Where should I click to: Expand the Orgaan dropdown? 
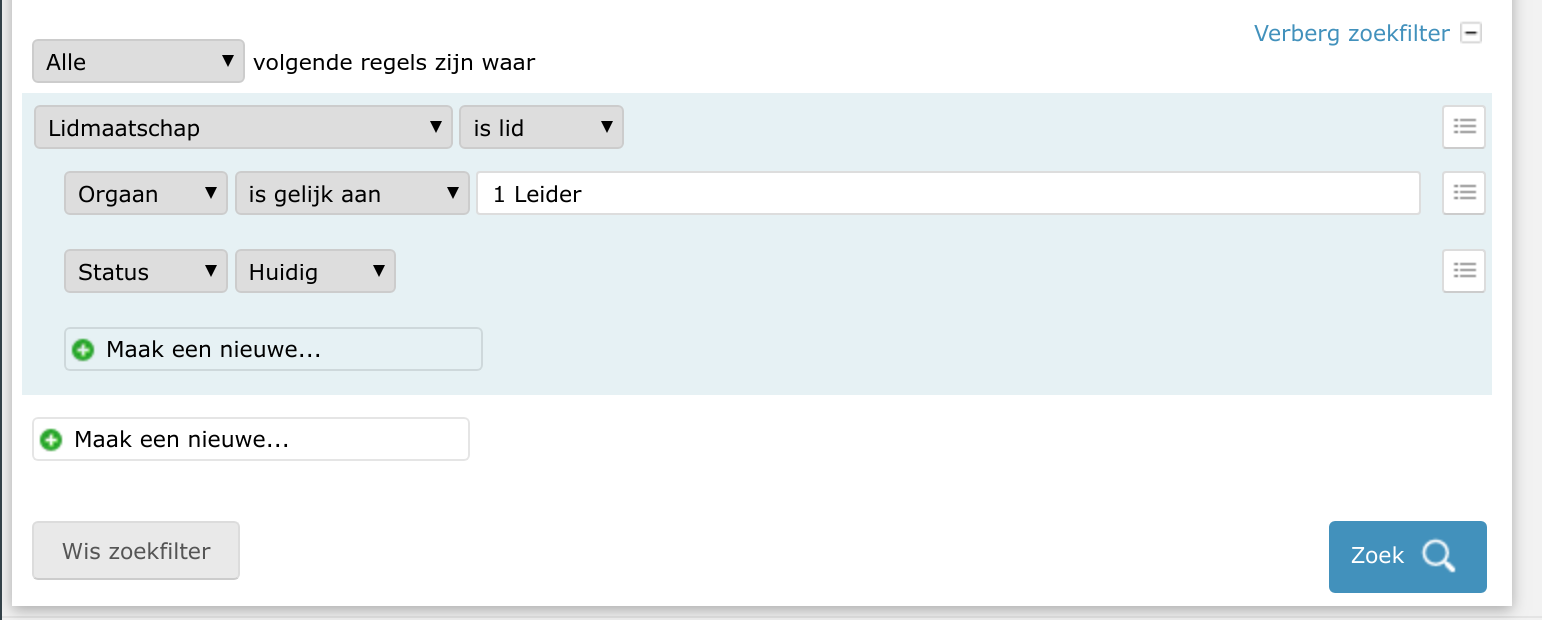coord(145,194)
